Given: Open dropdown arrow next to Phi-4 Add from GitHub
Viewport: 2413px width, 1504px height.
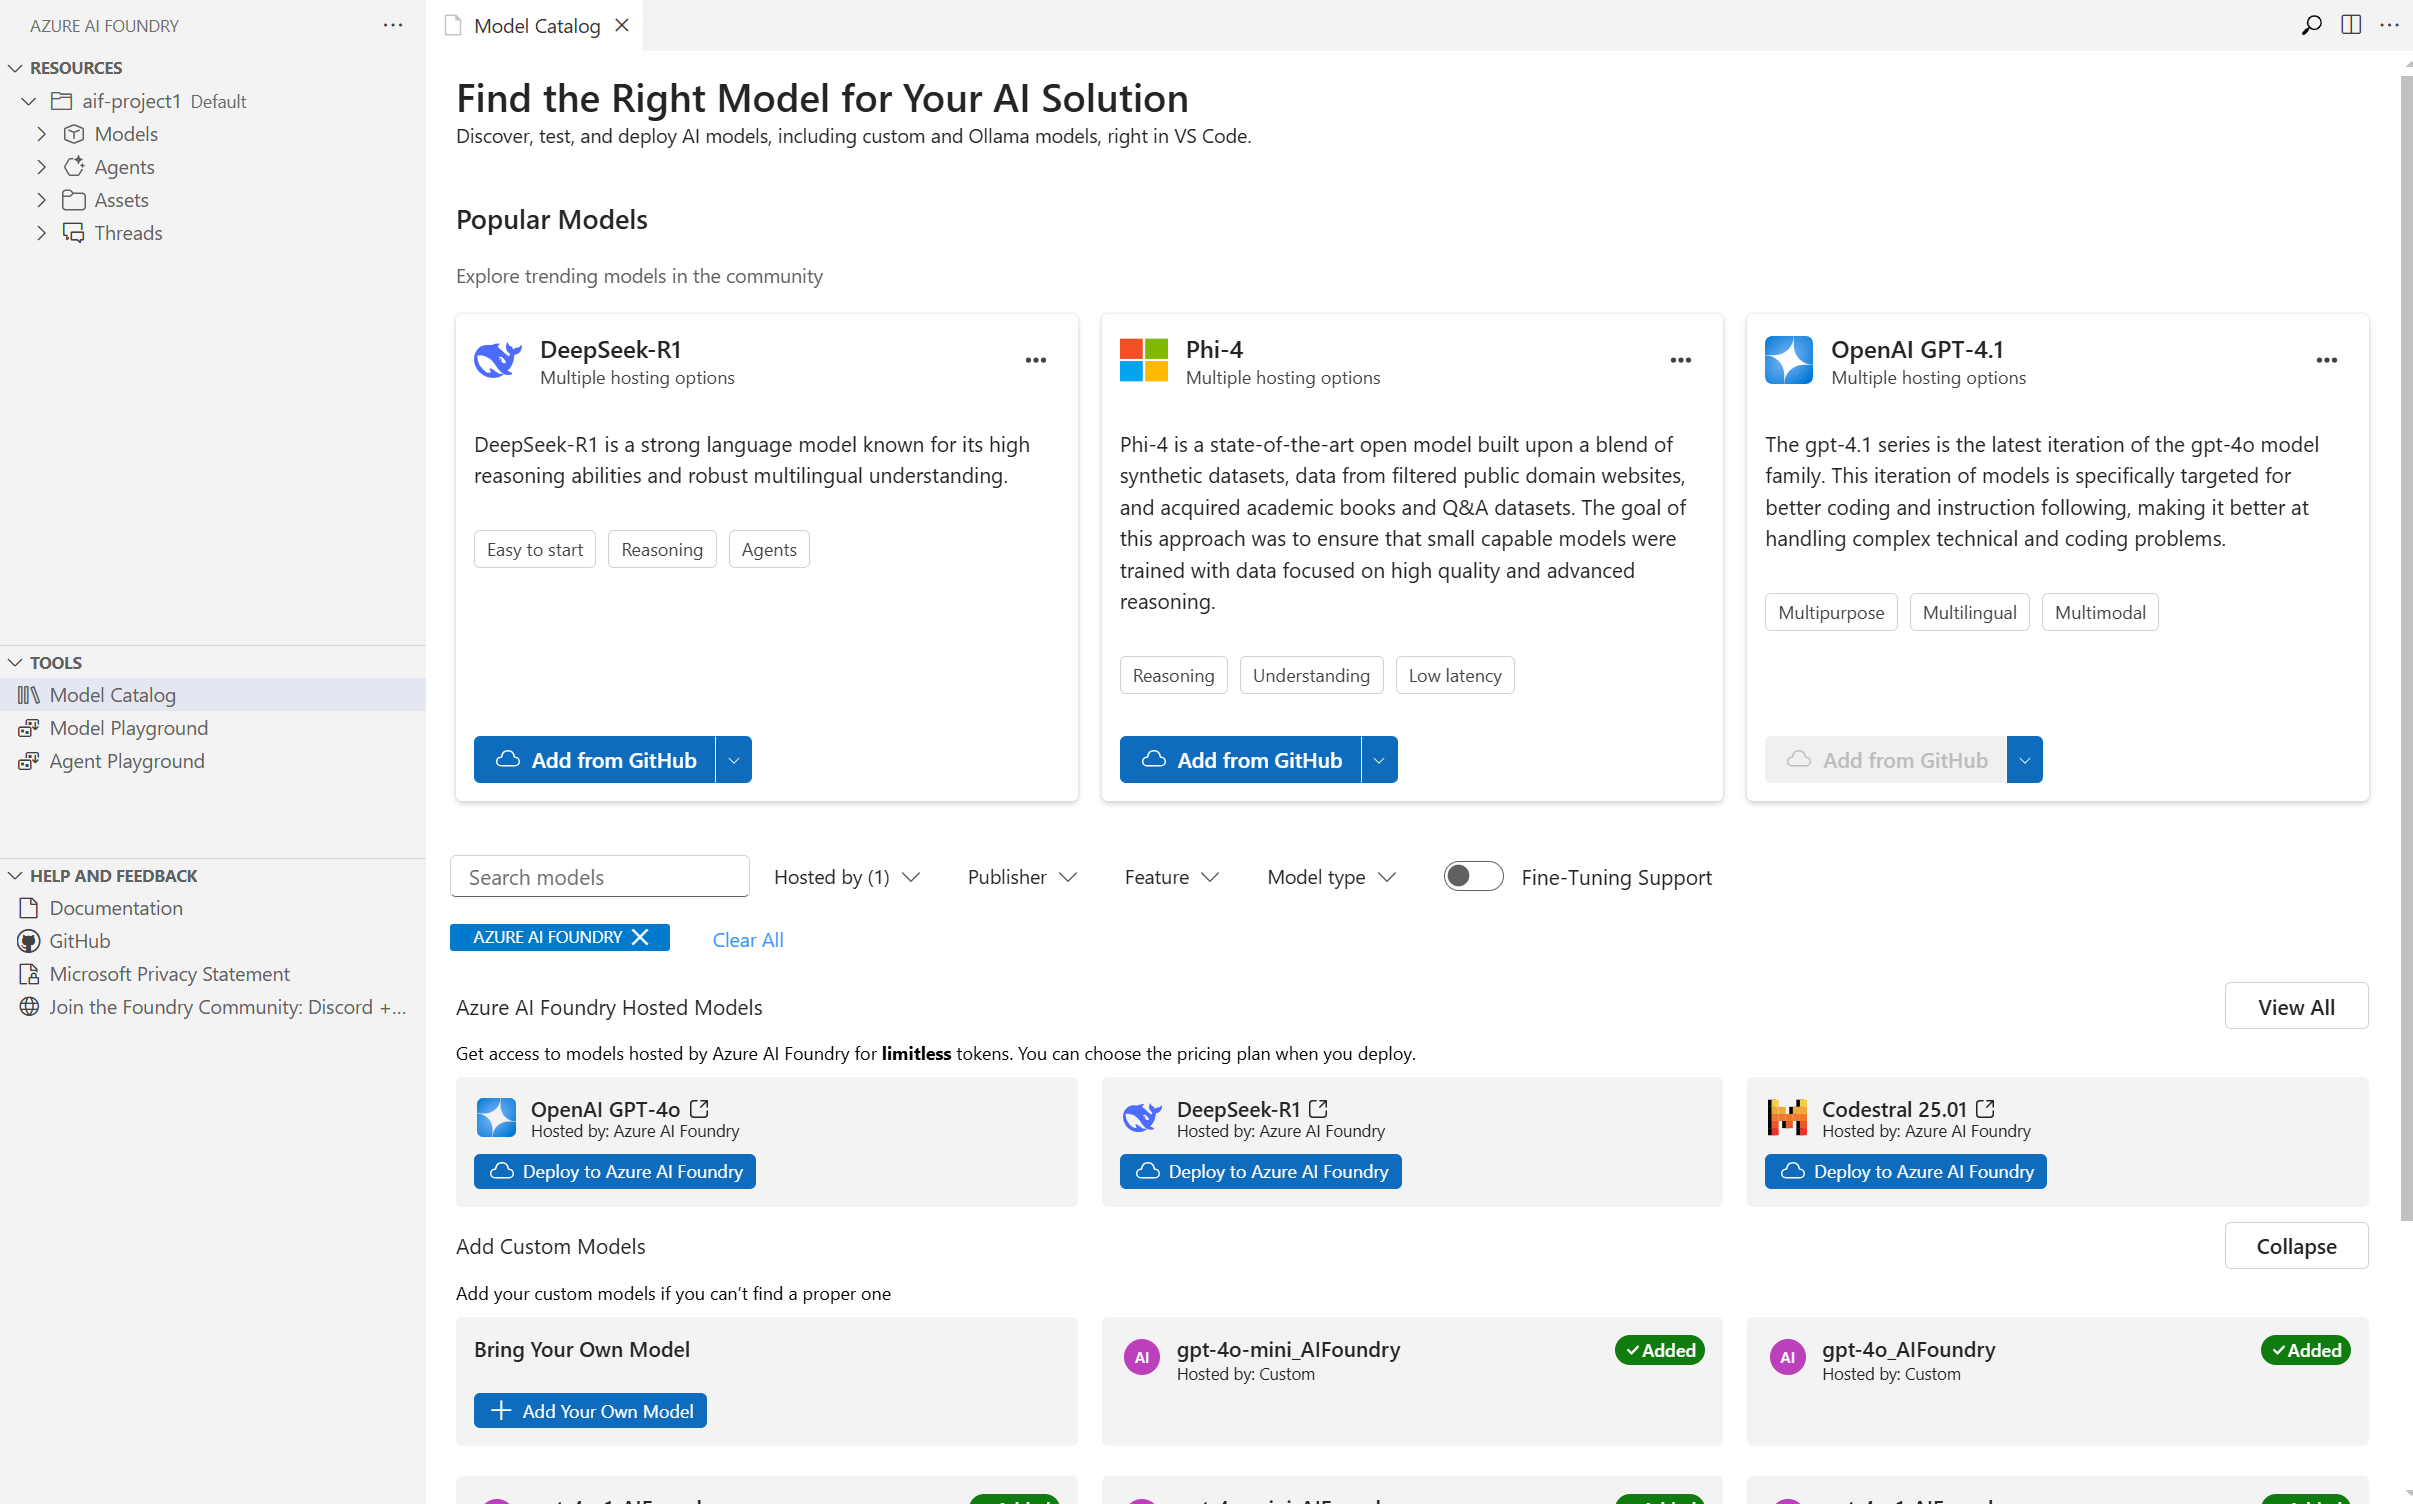Looking at the screenshot, I should click(1379, 760).
